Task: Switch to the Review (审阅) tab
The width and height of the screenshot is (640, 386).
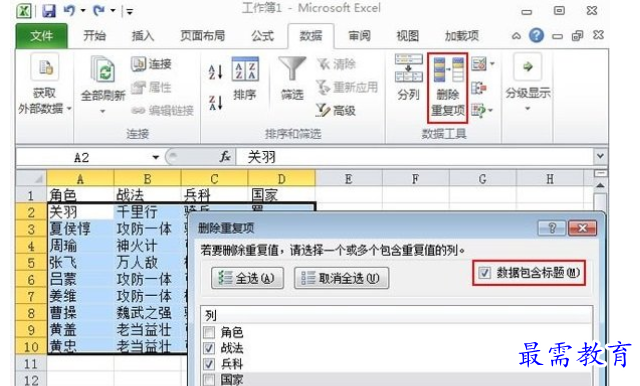Action: pos(359,36)
